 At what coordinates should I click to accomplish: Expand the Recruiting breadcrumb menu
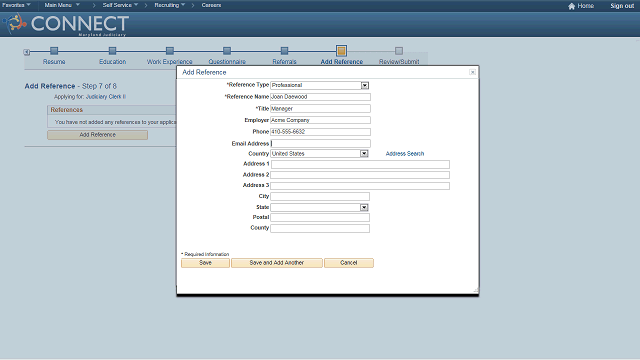169,5
